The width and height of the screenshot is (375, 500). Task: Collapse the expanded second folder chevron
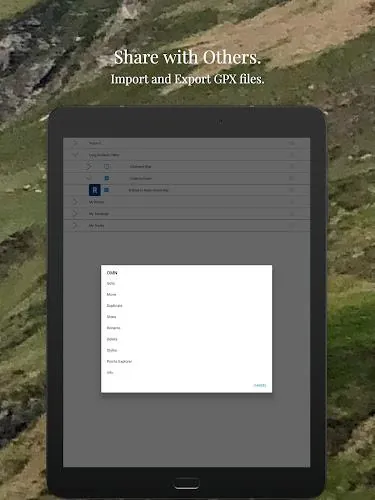click(75, 155)
